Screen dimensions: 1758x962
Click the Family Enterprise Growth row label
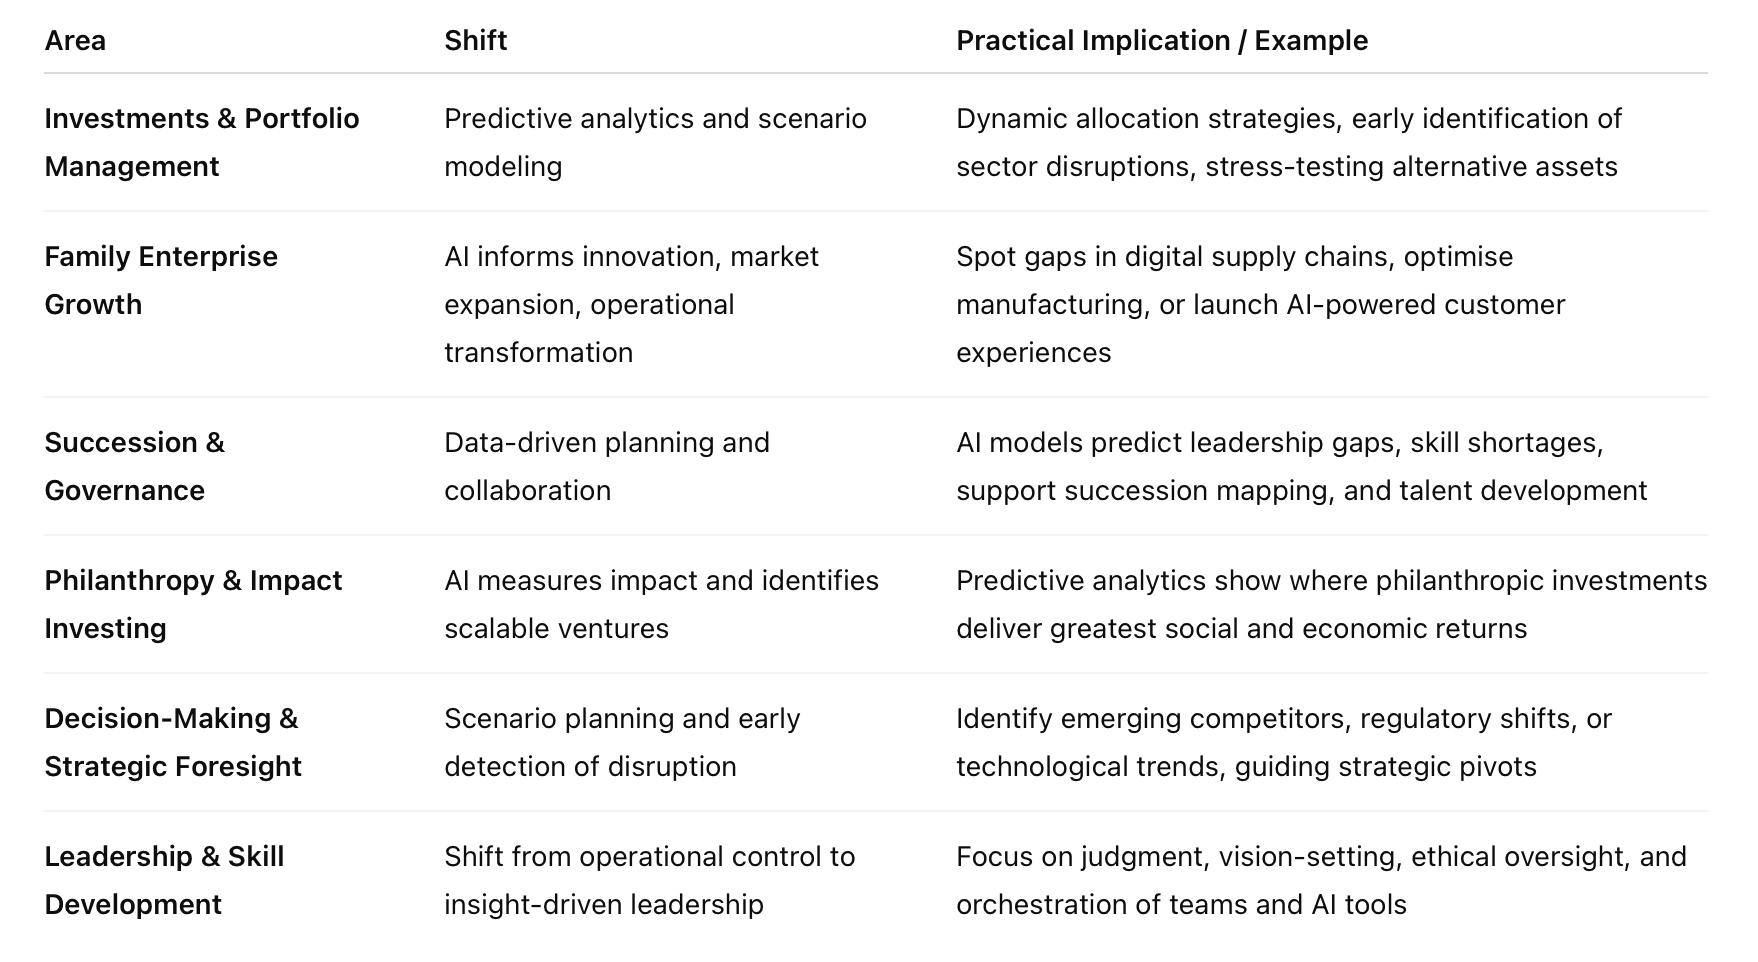pyautogui.click(x=161, y=280)
